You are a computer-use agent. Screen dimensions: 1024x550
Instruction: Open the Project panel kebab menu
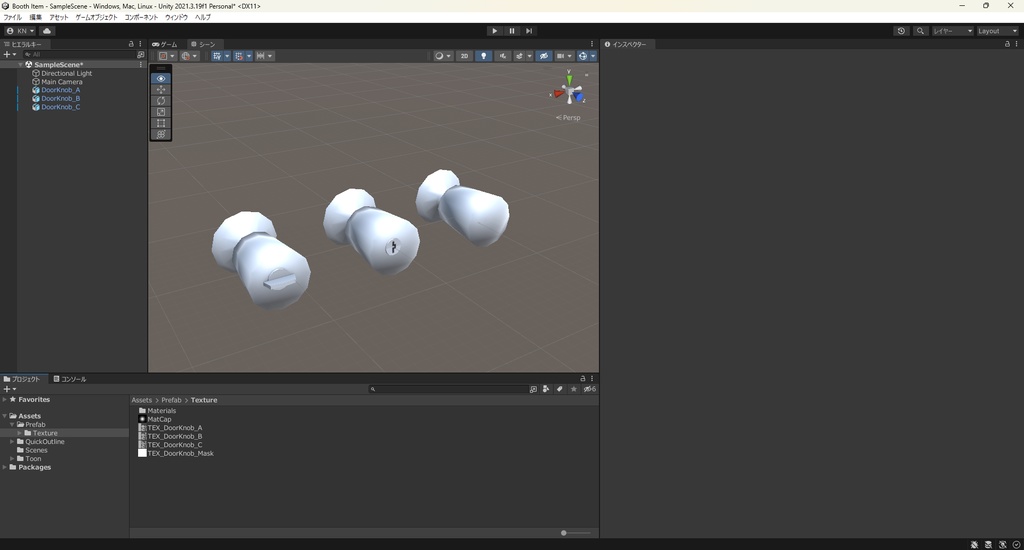click(x=592, y=378)
